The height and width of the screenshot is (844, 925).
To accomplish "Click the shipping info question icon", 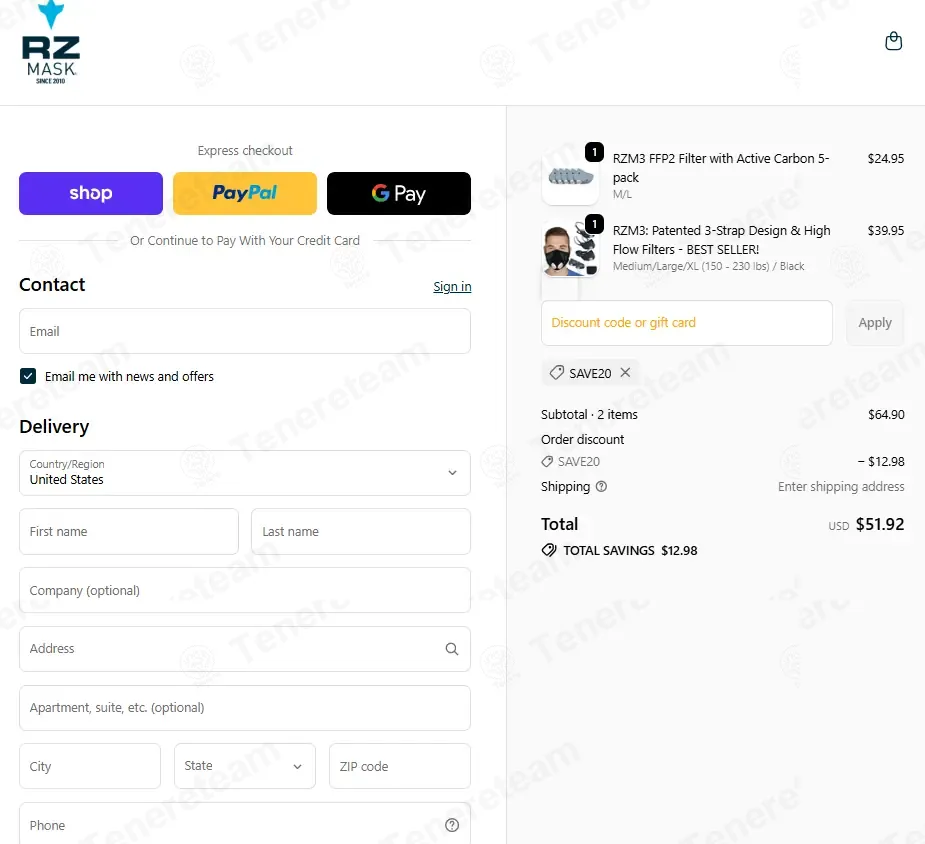I will point(601,487).
